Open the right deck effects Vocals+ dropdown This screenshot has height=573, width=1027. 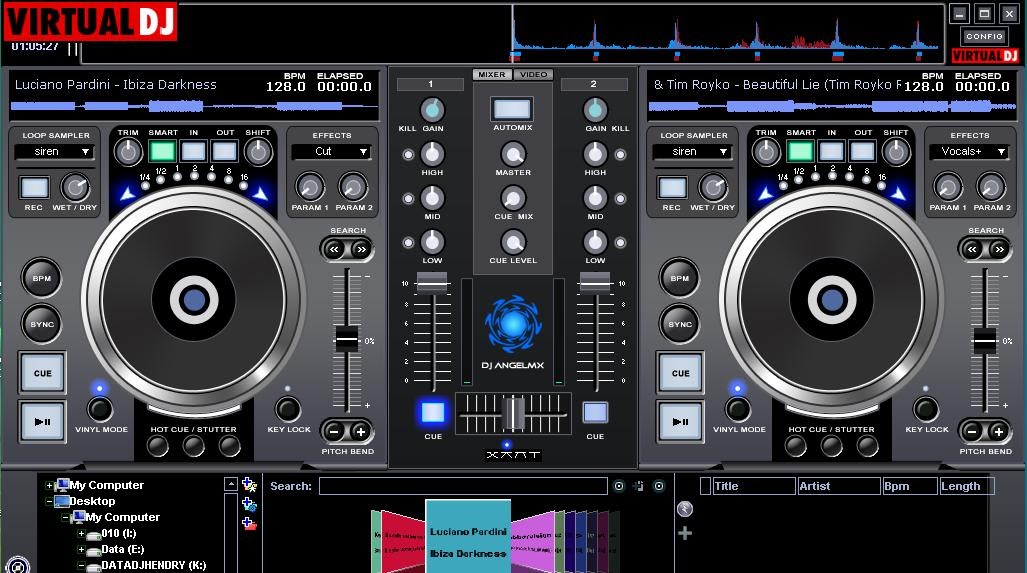click(x=970, y=151)
